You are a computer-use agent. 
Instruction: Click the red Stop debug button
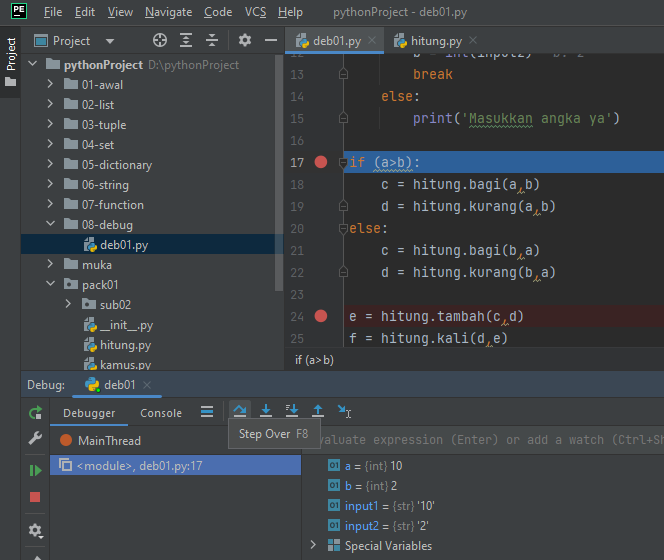point(35,497)
